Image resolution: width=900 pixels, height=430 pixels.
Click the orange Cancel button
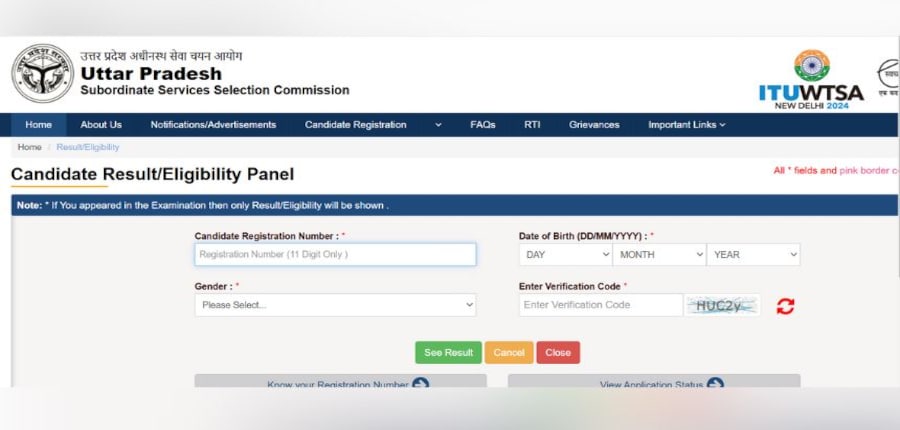pyautogui.click(x=509, y=353)
